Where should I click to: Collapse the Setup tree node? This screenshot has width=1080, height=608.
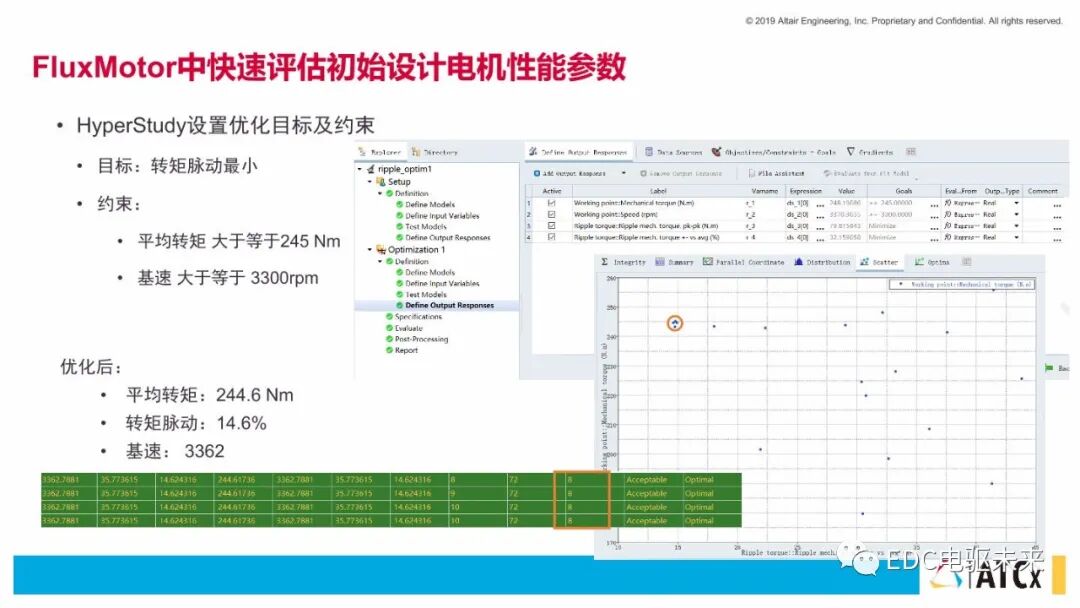pyautogui.click(x=370, y=182)
